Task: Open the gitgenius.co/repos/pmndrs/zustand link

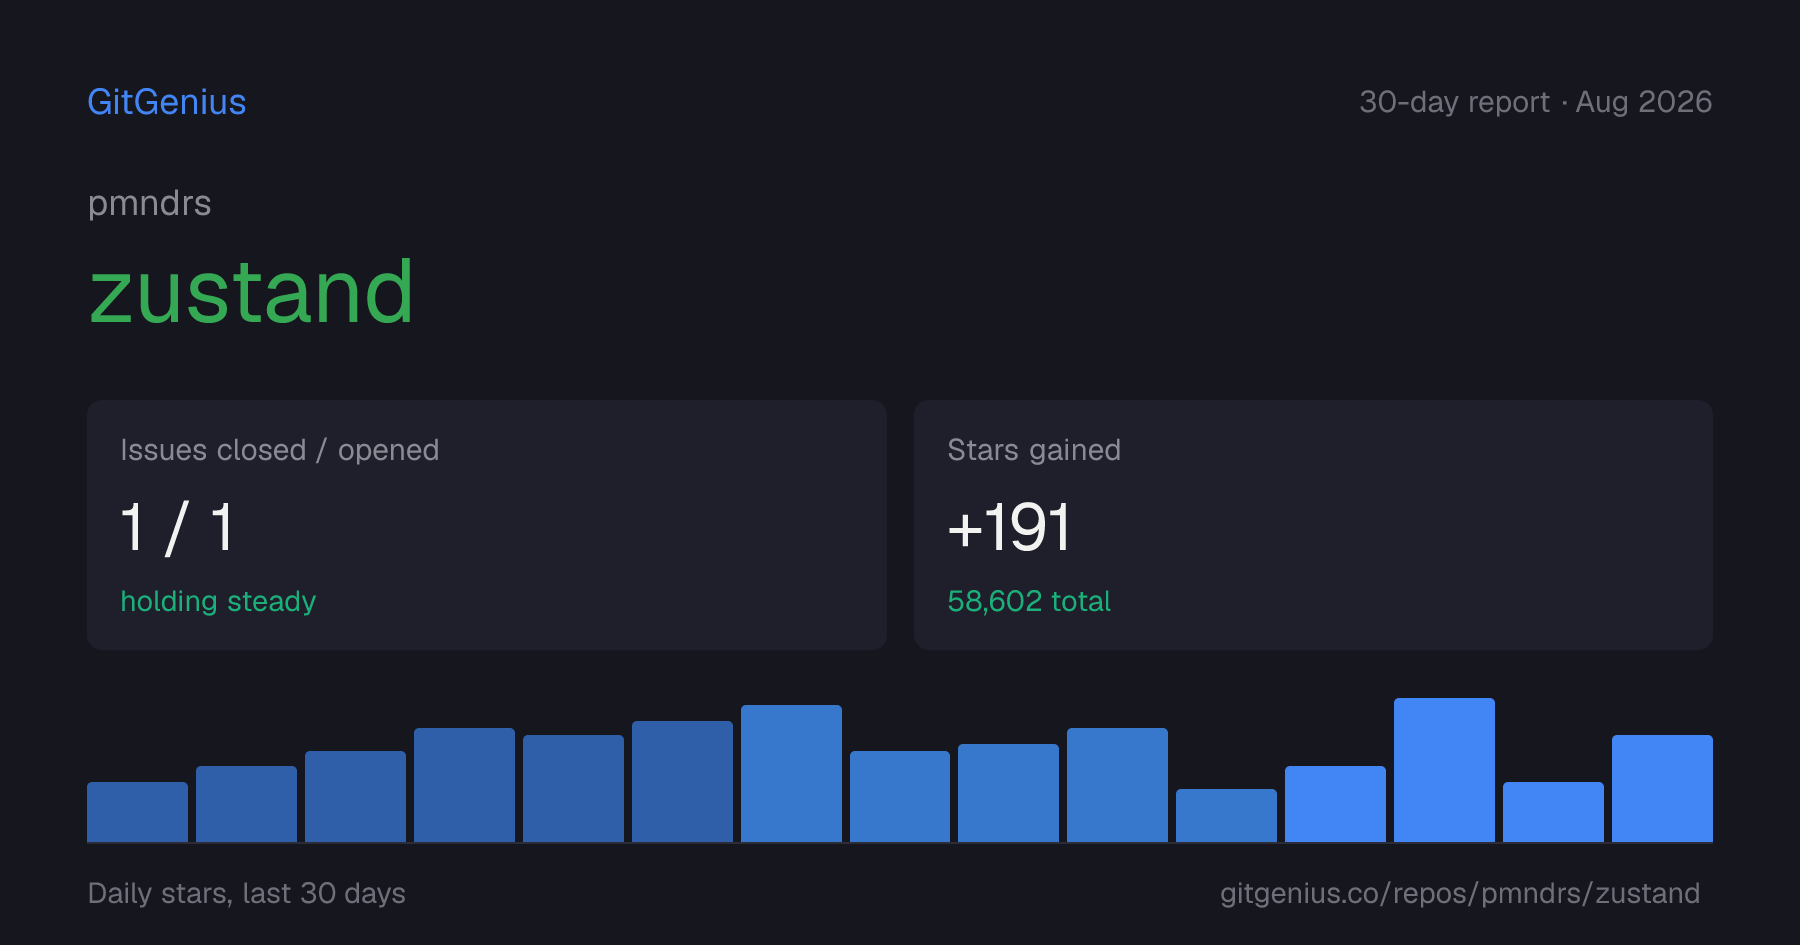Action: (1460, 893)
